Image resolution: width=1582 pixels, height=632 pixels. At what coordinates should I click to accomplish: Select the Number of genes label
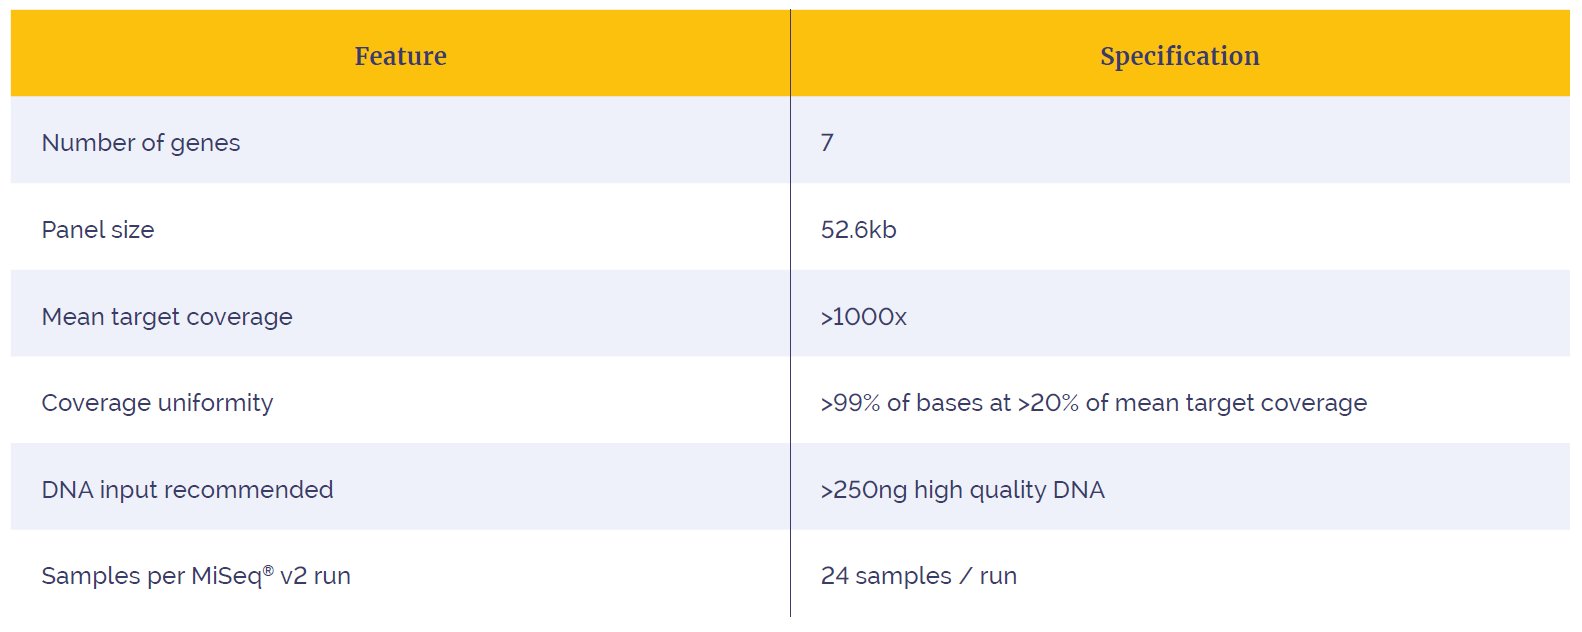point(141,143)
